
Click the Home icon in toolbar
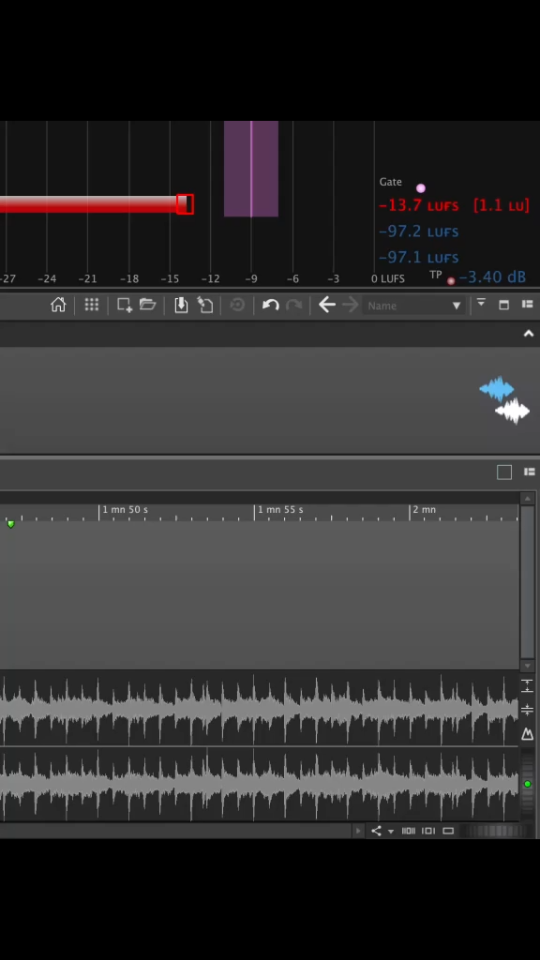(58, 304)
